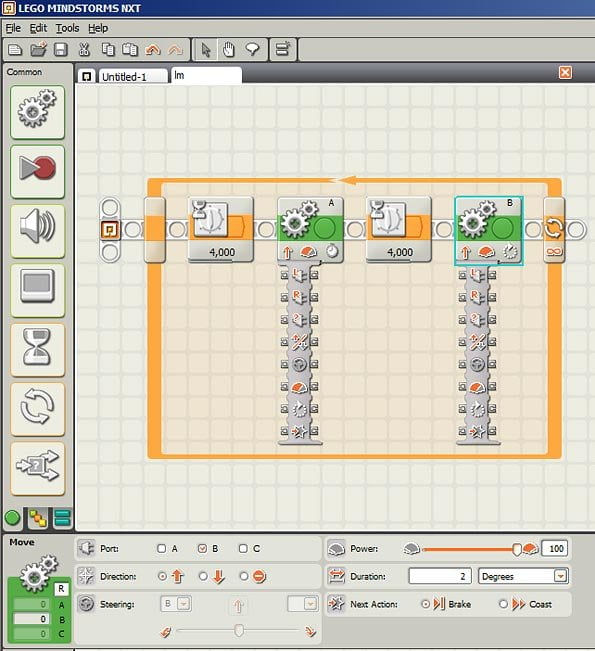Select the Coast next action radio

[503, 604]
